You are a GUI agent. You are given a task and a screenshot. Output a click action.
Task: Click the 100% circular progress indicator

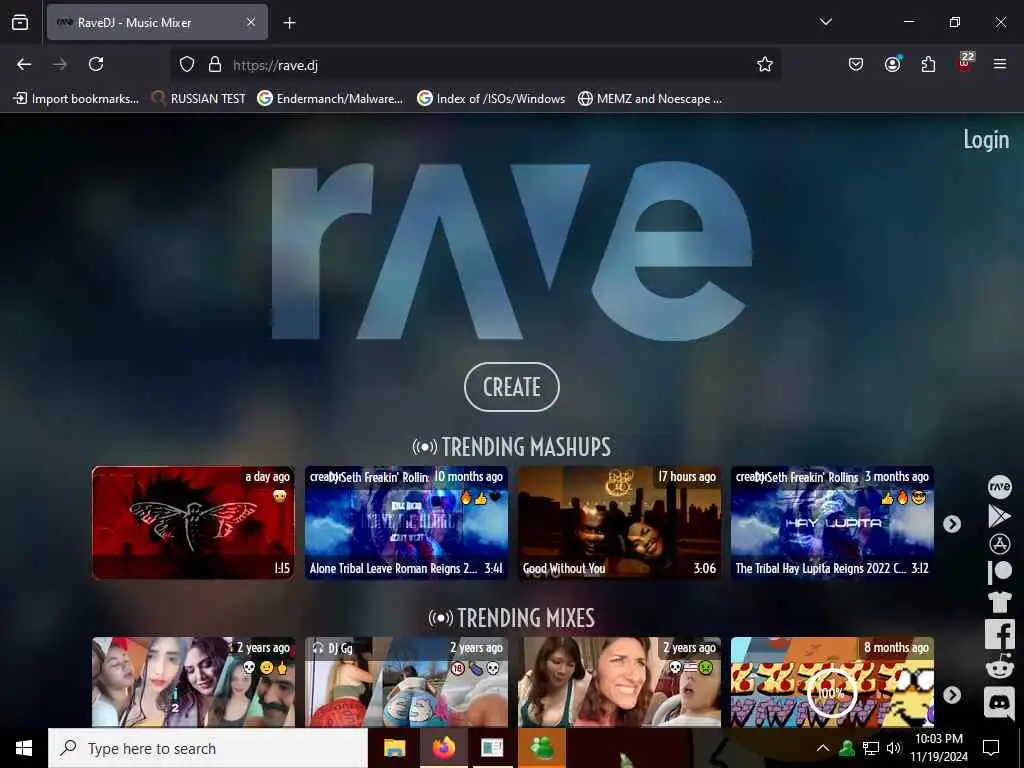831,692
